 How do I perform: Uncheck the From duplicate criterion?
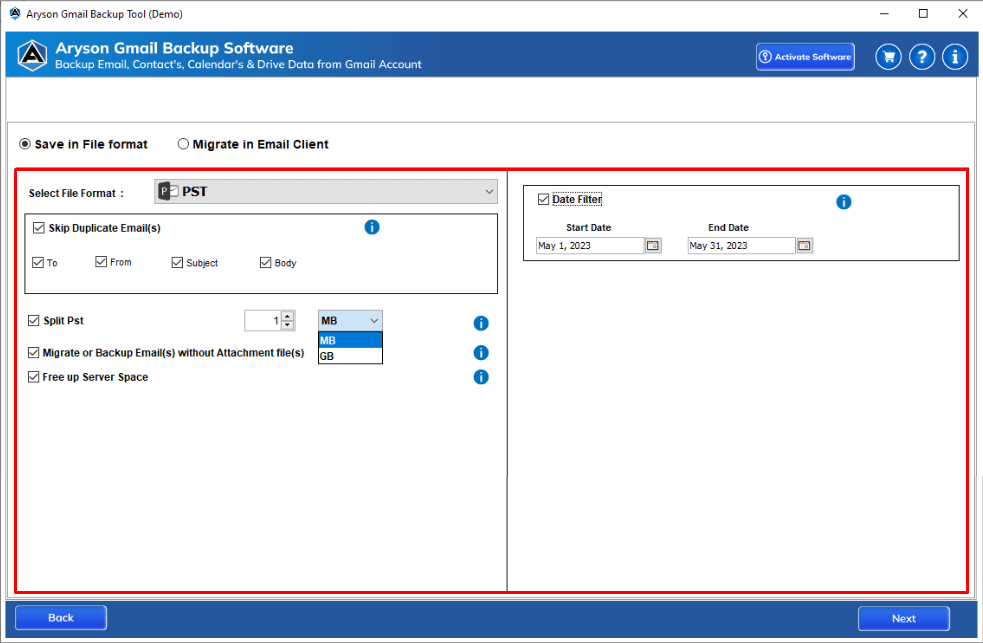[x=101, y=261]
